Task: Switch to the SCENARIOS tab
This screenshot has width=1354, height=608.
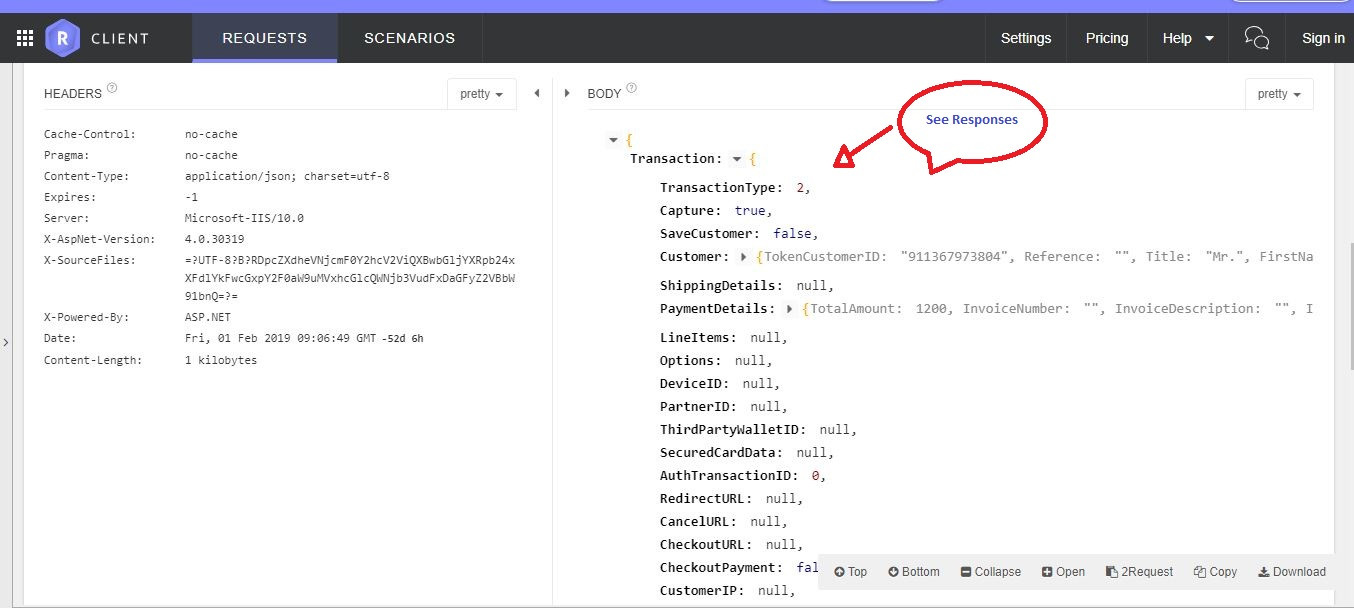Action: coord(410,37)
